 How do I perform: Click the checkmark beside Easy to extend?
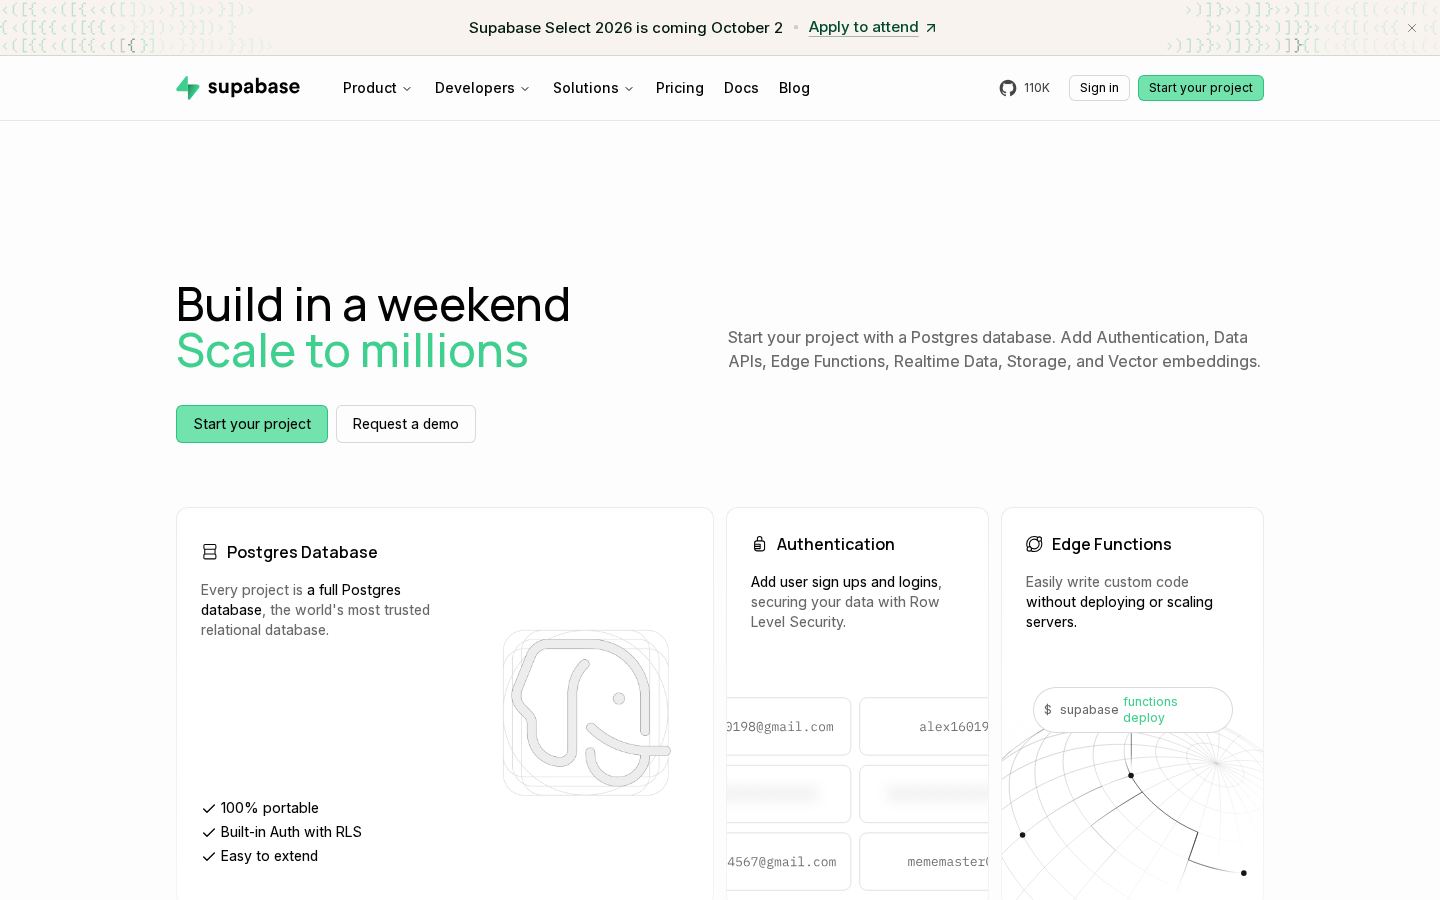(209, 856)
